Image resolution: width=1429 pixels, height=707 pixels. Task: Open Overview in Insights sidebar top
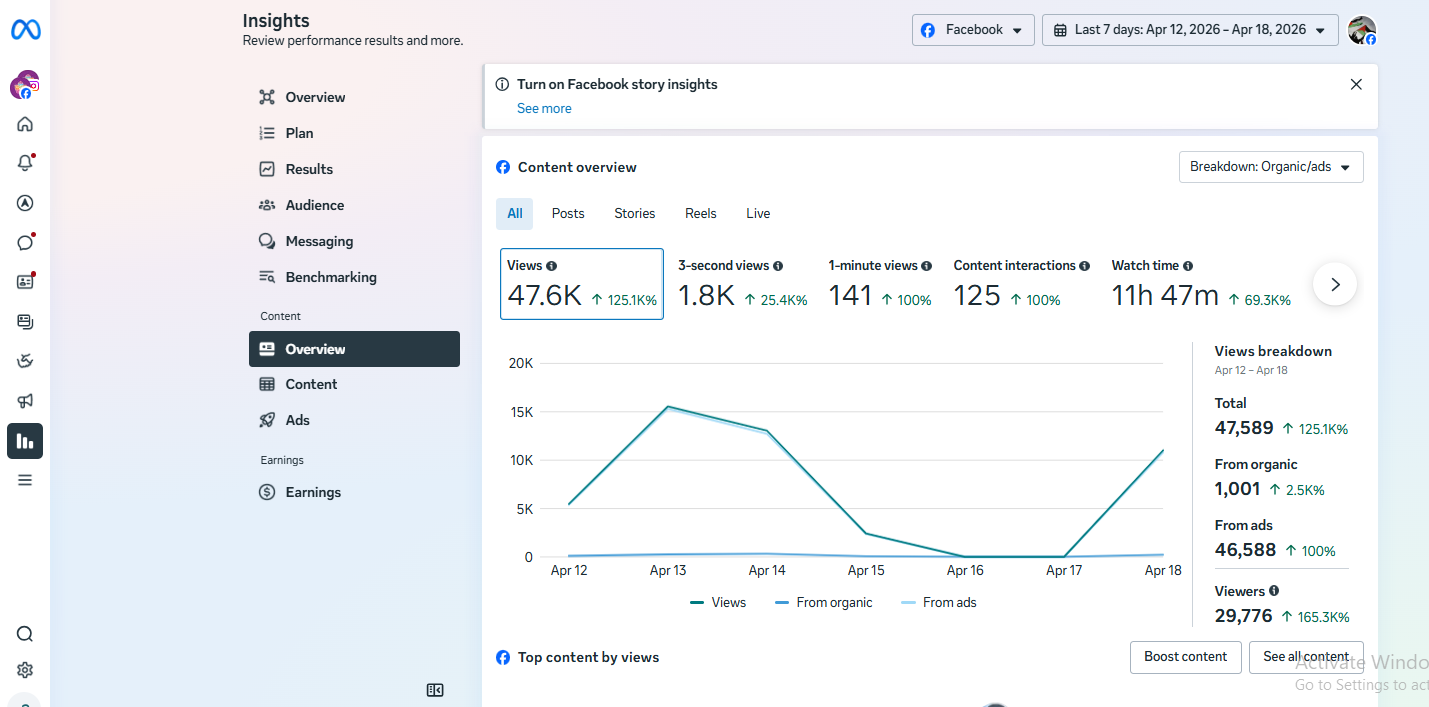coord(354,97)
